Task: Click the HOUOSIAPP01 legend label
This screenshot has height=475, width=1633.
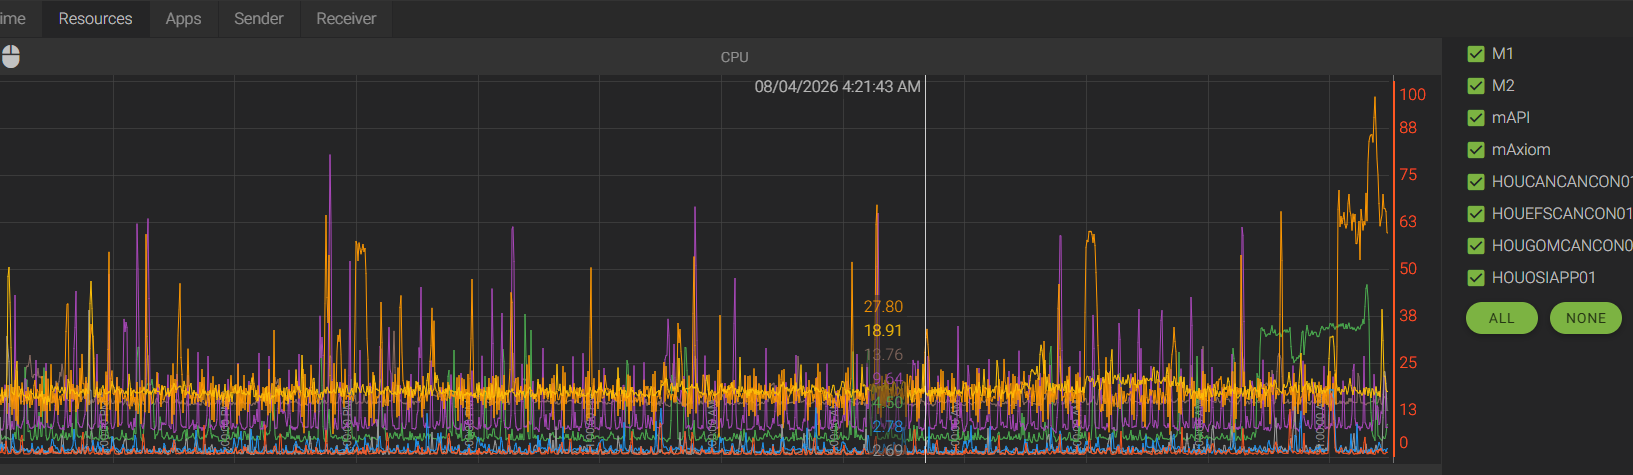Action: tap(1544, 278)
